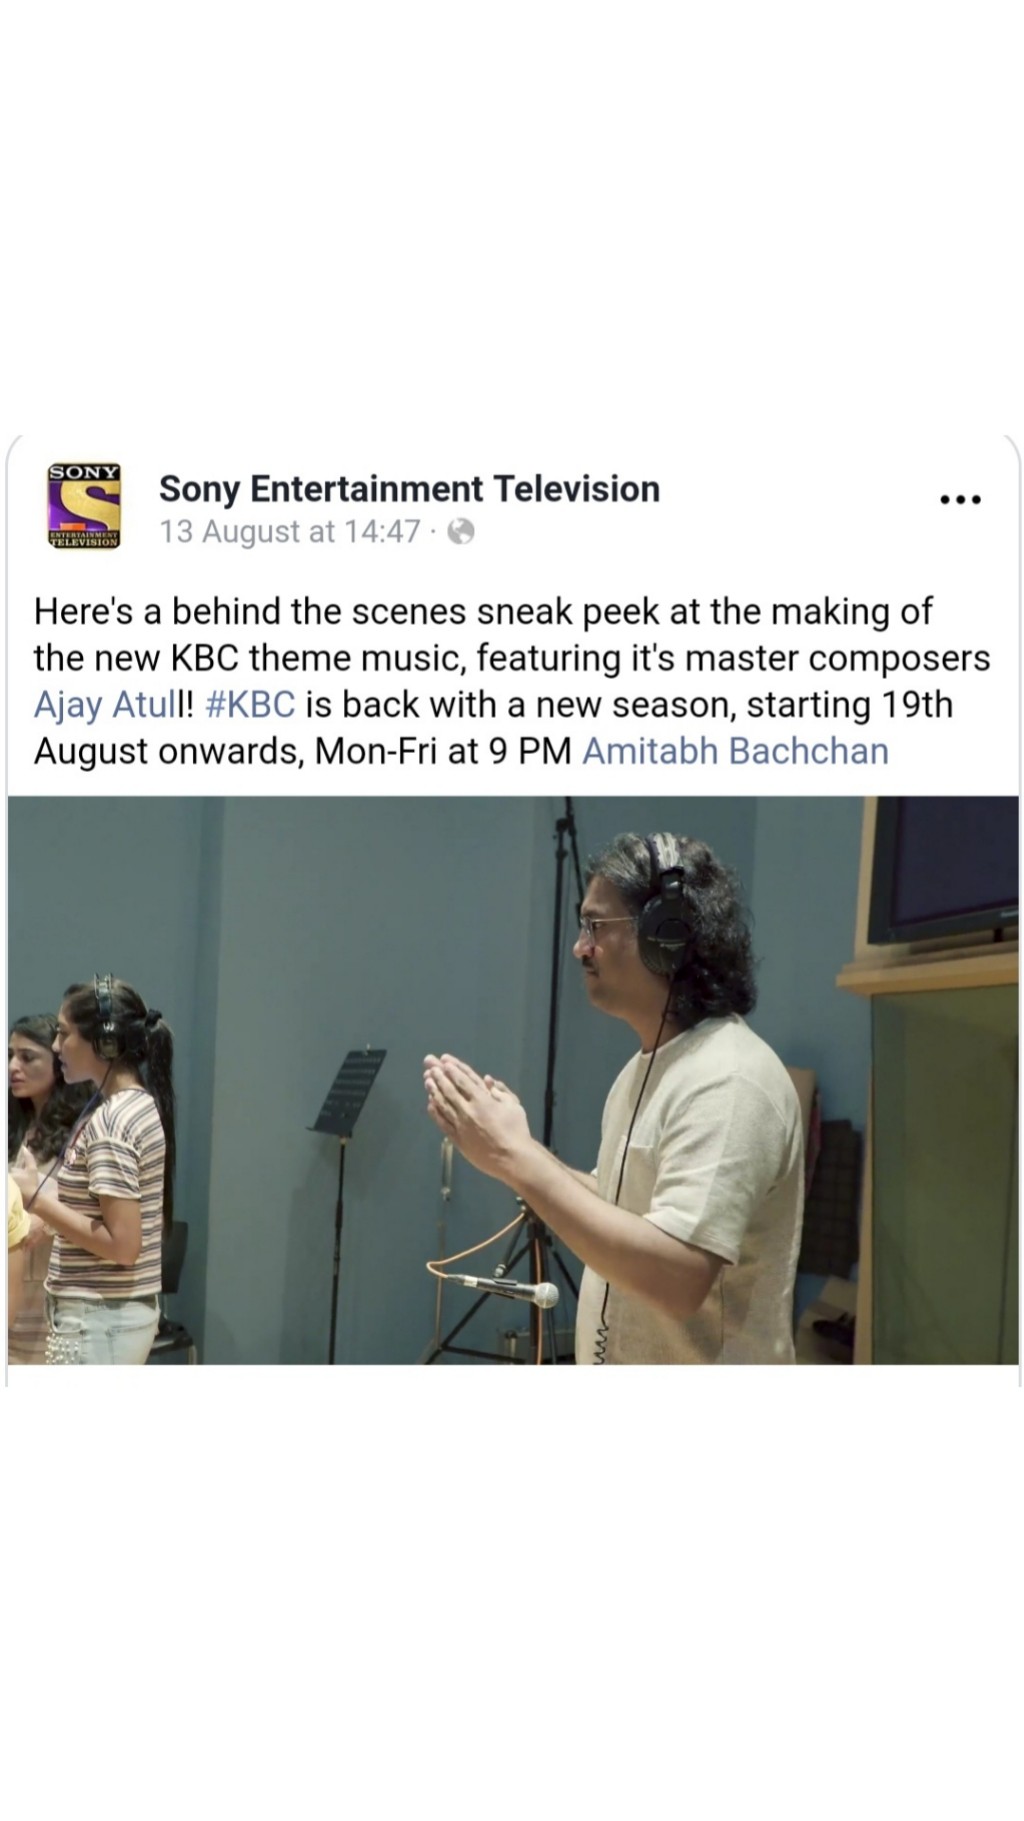The image size is (1024, 1821).
Task: Play the behind-the-scenes studio video
Action: (x=513, y=1080)
